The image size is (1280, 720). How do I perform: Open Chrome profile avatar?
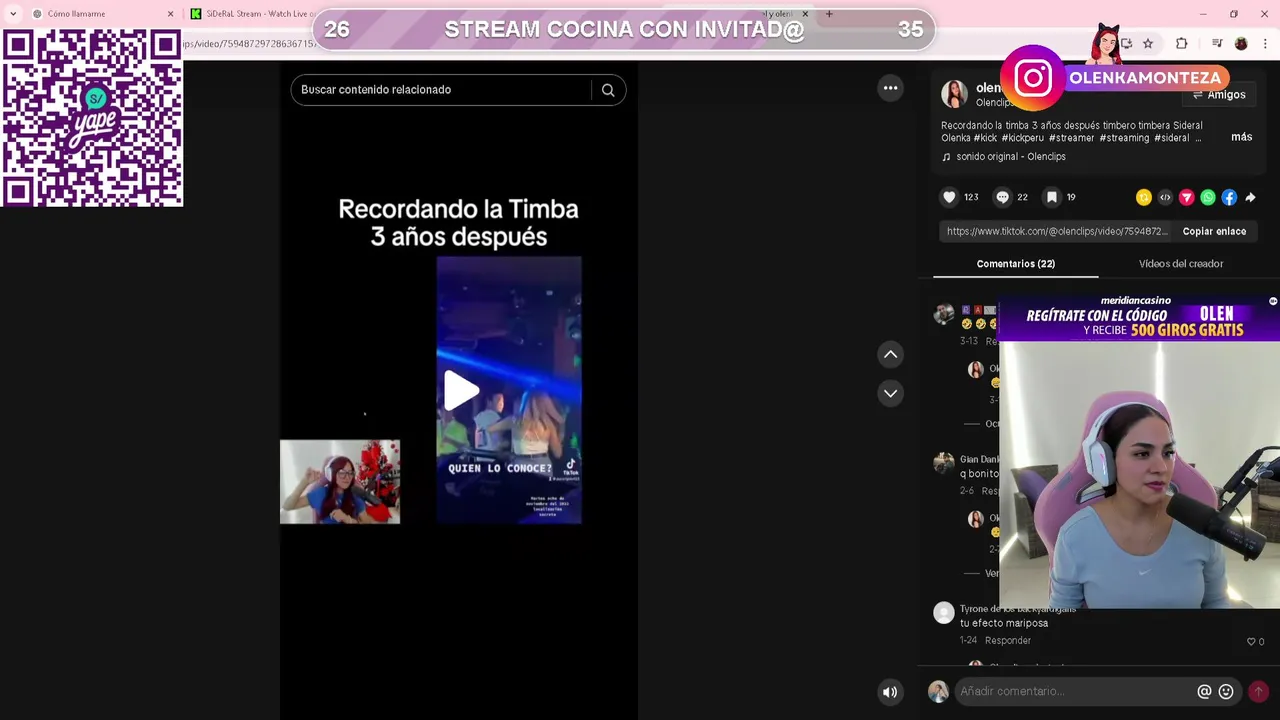click(1241, 44)
